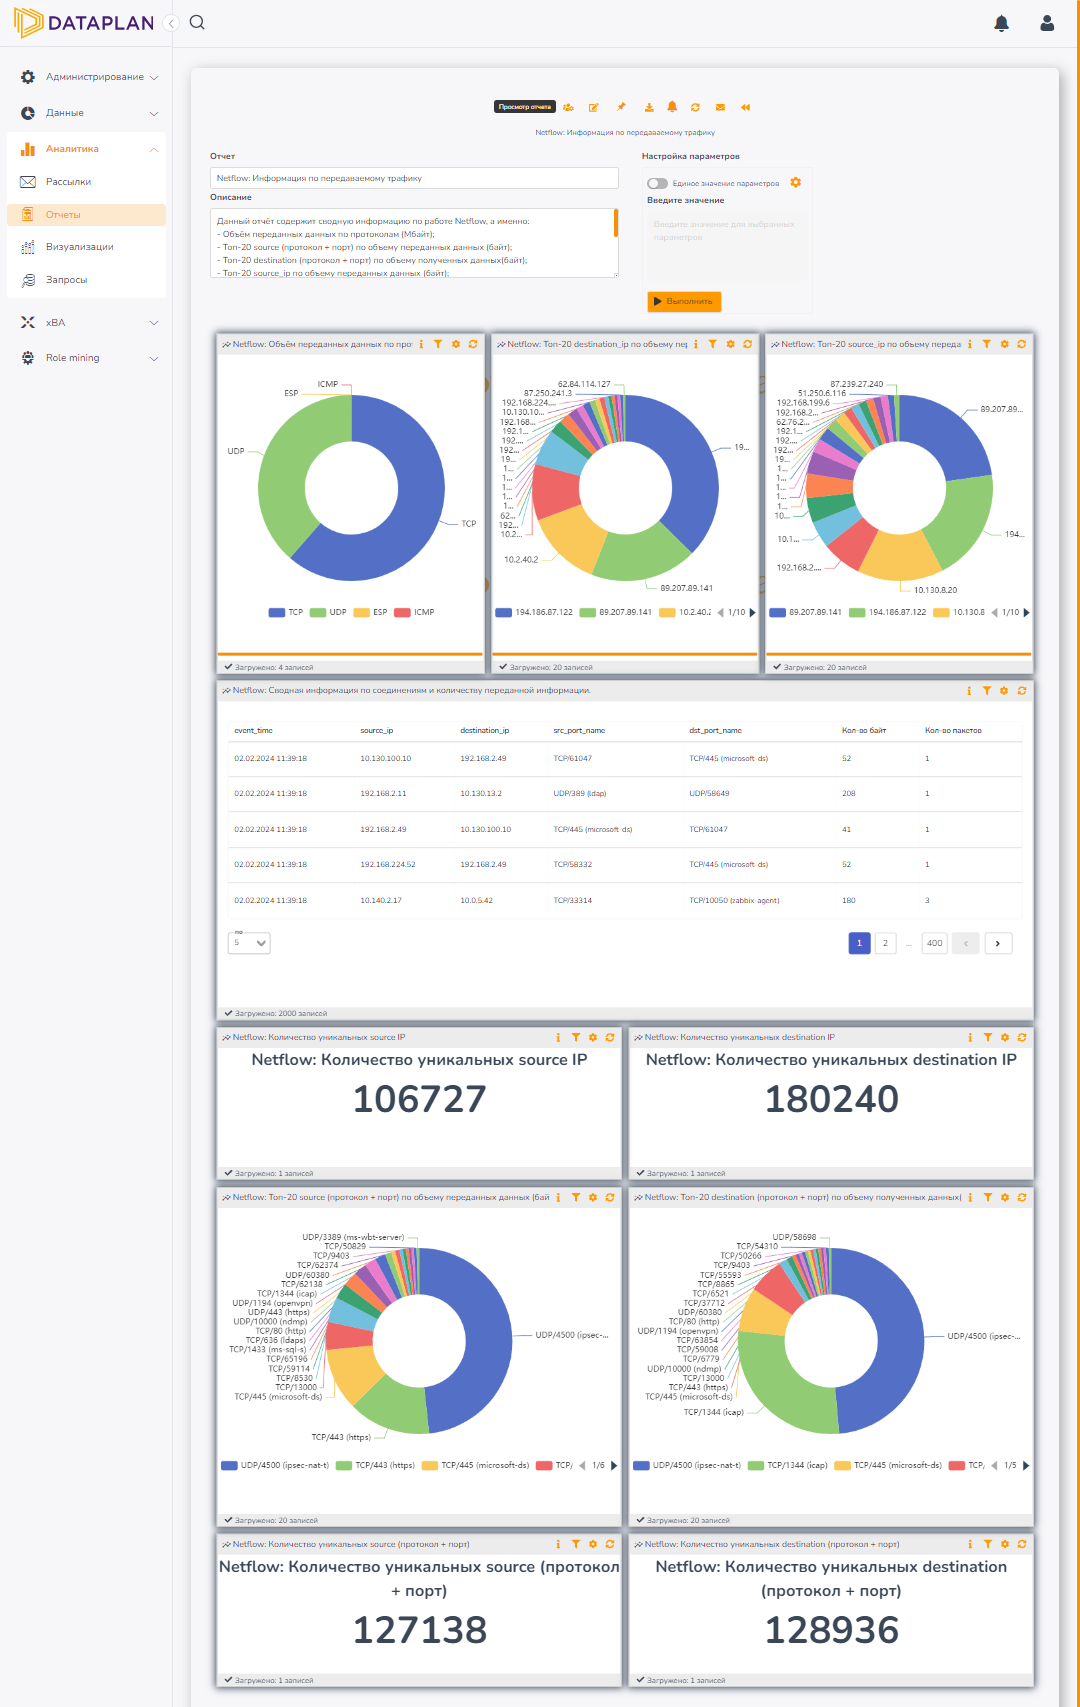Screen dimensions: 1080x1707
Task: Expand xBA sidebar section
Action: tap(88, 322)
